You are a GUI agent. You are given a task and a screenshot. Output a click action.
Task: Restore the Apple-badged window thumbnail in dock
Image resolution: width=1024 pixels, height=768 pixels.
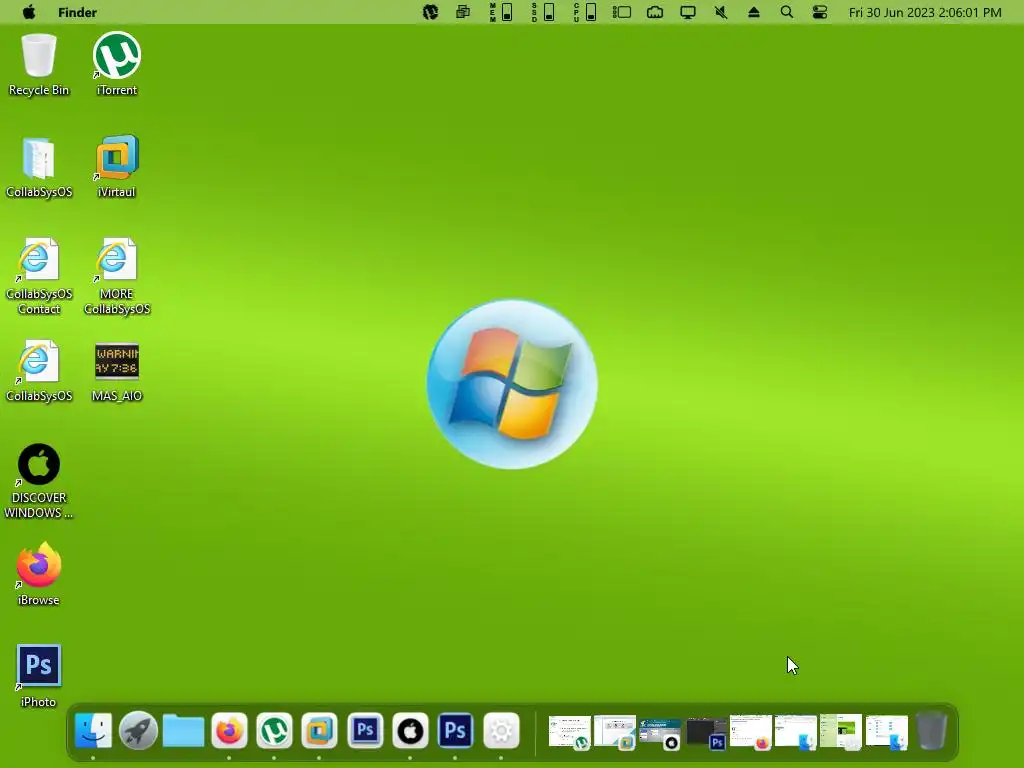(x=660, y=733)
